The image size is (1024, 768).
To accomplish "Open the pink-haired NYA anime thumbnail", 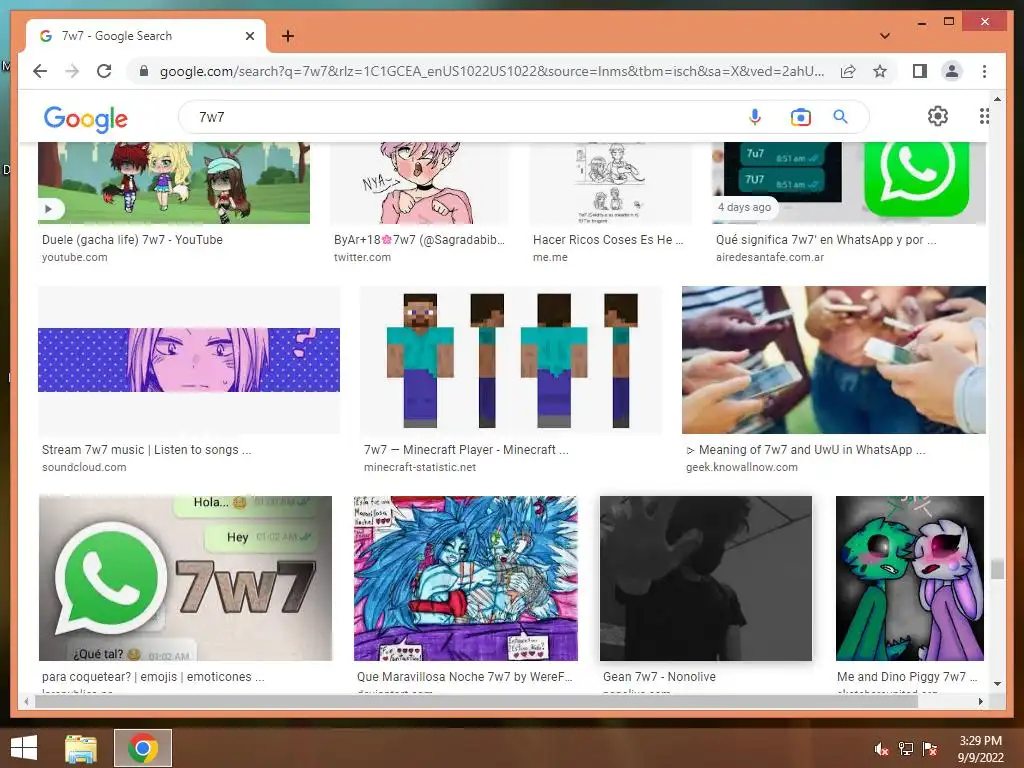I will 419,183.
